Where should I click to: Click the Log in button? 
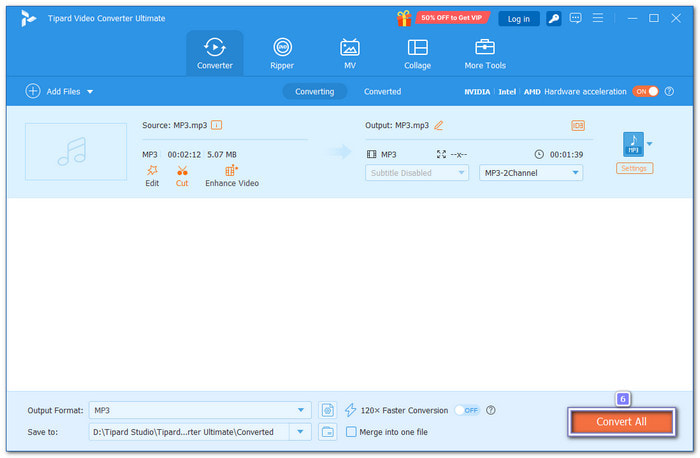[x=518, y=18]
